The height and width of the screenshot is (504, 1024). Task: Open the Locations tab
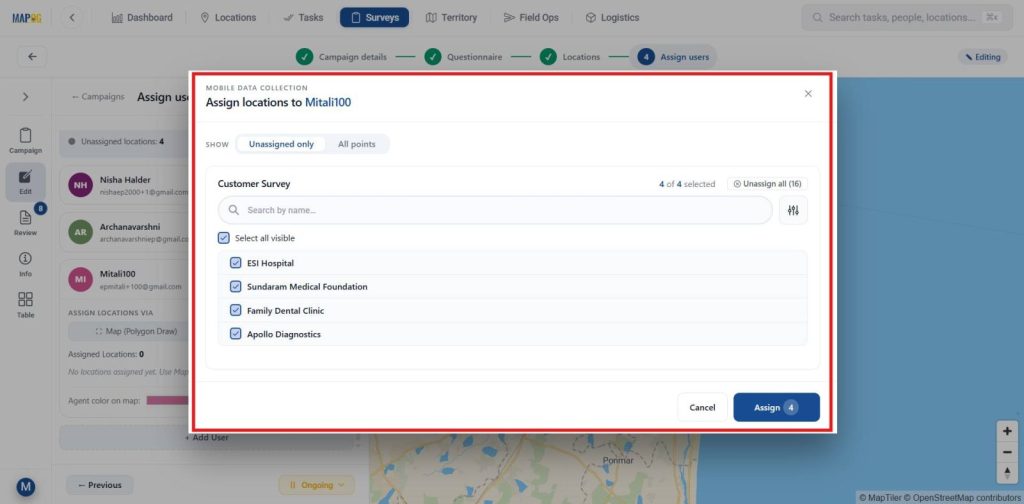coord(228,18)
